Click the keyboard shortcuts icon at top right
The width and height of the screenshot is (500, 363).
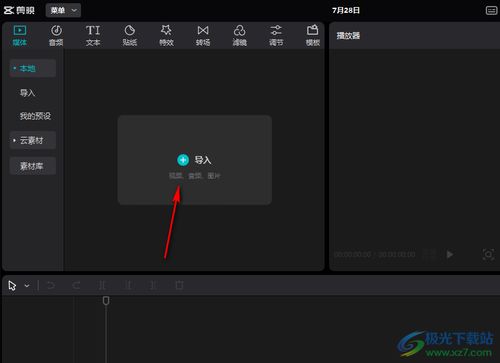coord(491,10)
